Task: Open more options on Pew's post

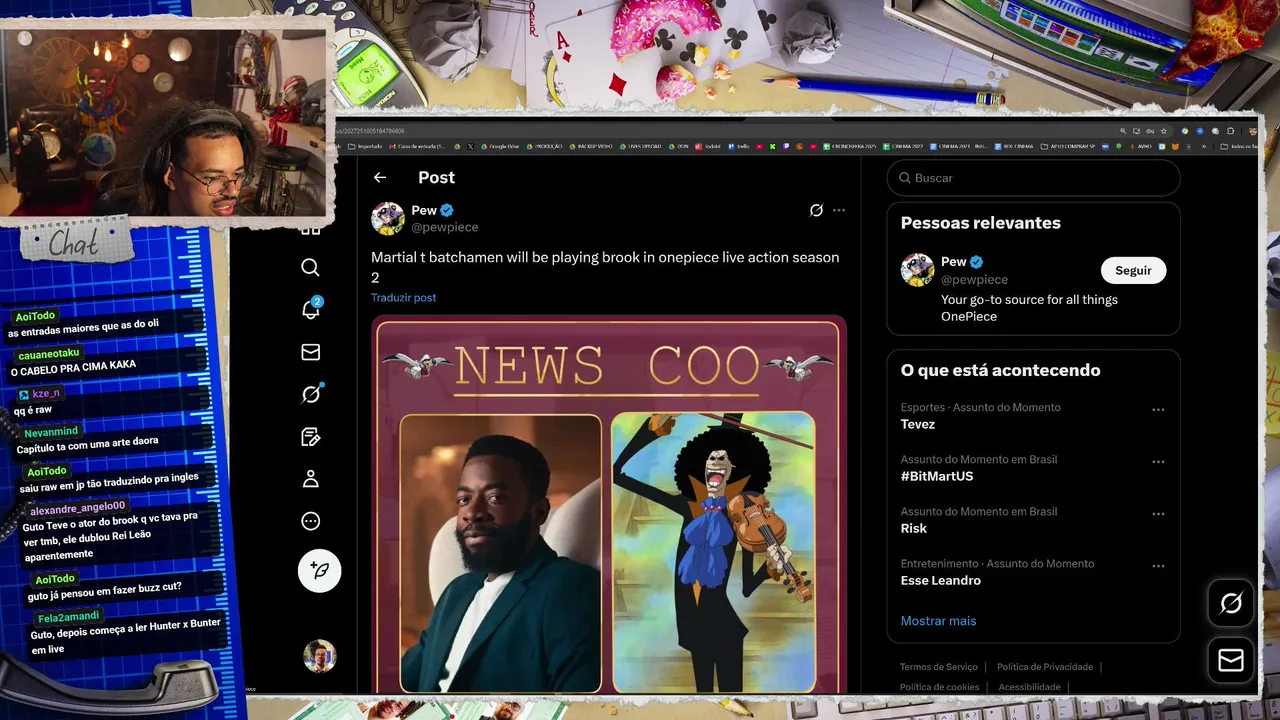Action: (839, 210)
